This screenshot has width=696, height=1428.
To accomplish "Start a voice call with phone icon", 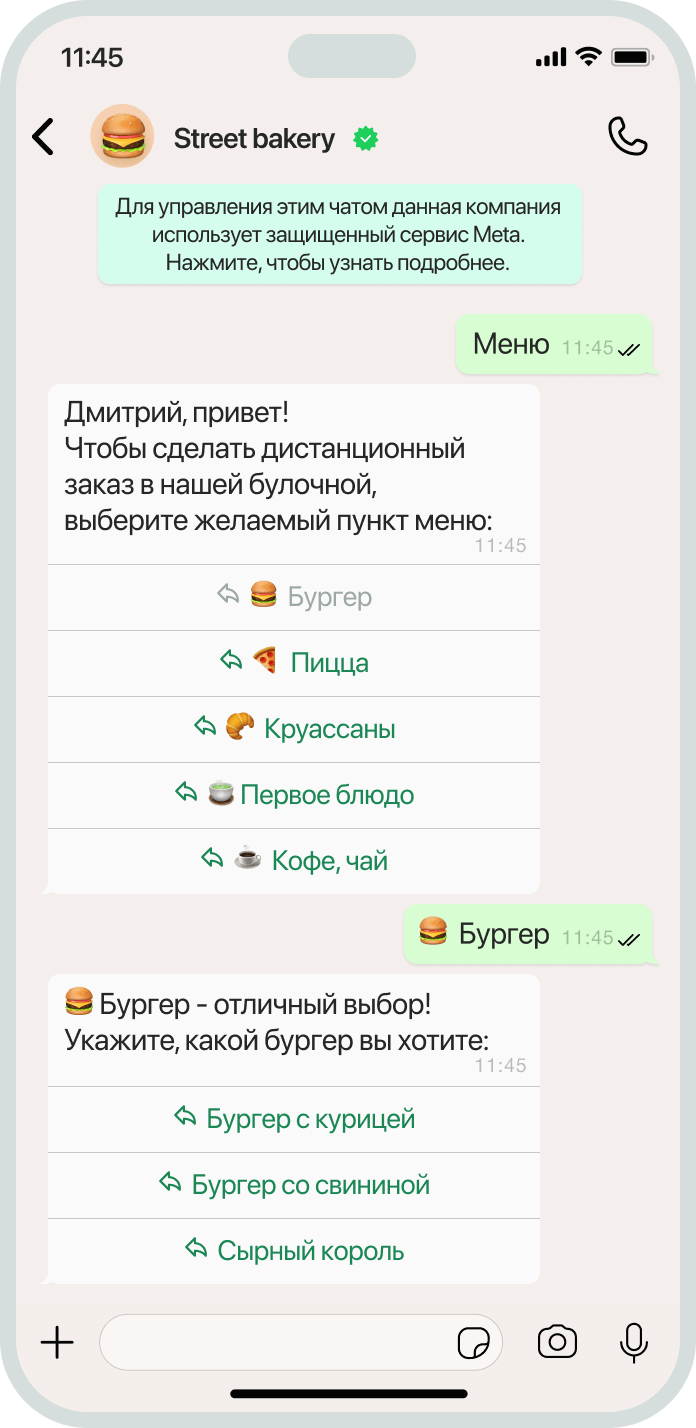I will 628,137.
